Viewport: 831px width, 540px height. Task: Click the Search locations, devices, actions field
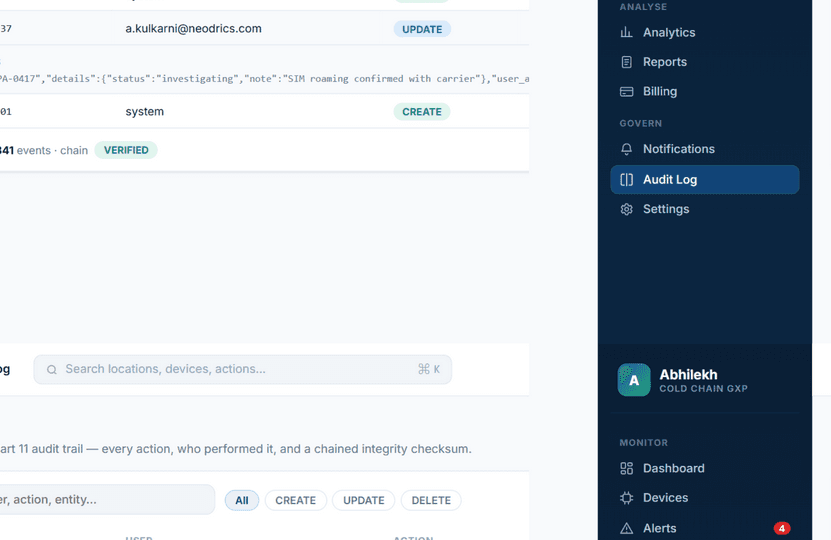(x=242, y=369)
